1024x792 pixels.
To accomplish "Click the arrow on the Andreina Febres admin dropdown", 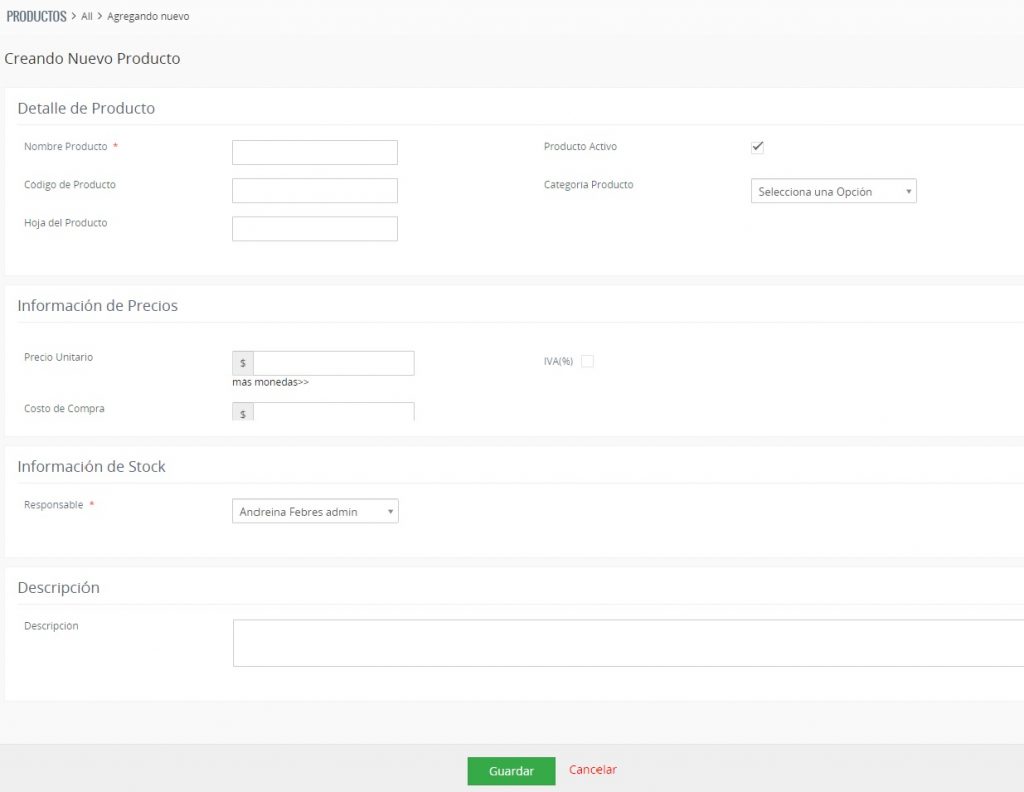I will click(x=390, y=512).
